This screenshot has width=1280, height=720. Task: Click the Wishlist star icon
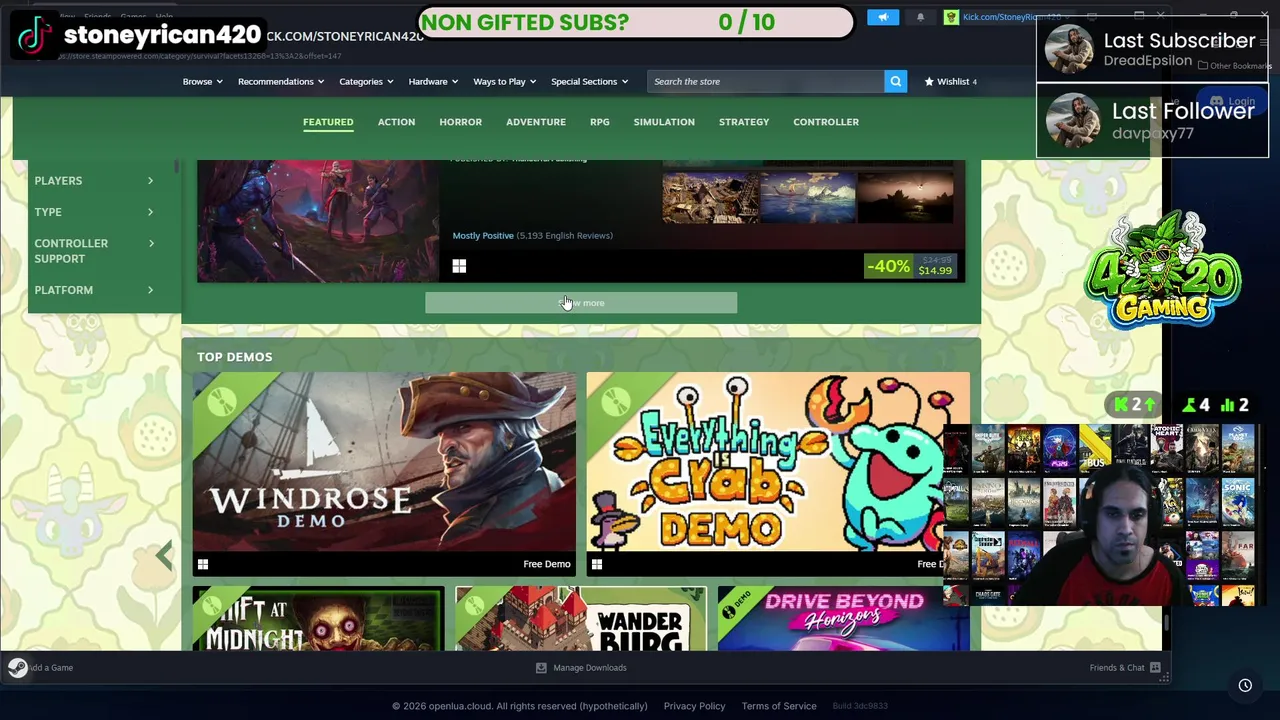coord(929,82)
